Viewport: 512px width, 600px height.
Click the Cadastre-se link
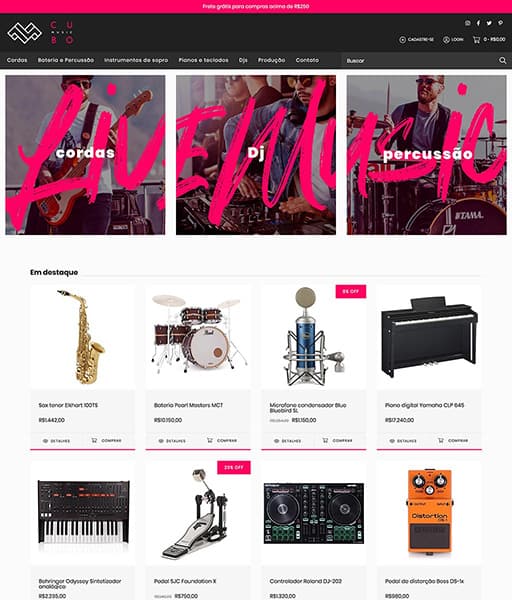[x=416, y=39]
